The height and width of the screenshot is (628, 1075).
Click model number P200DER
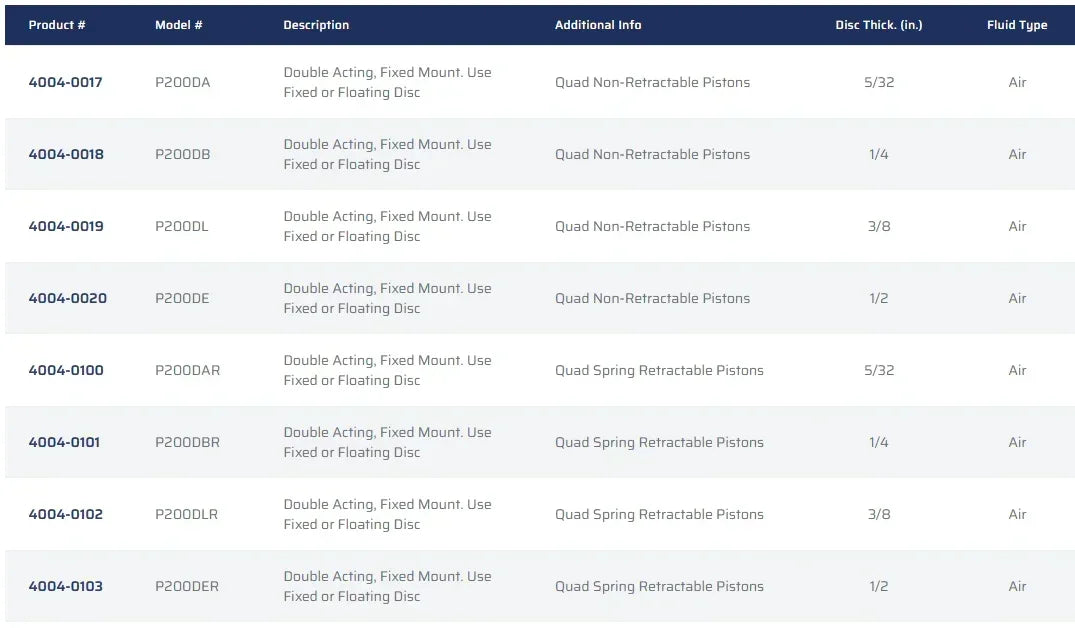pos(187,586)
